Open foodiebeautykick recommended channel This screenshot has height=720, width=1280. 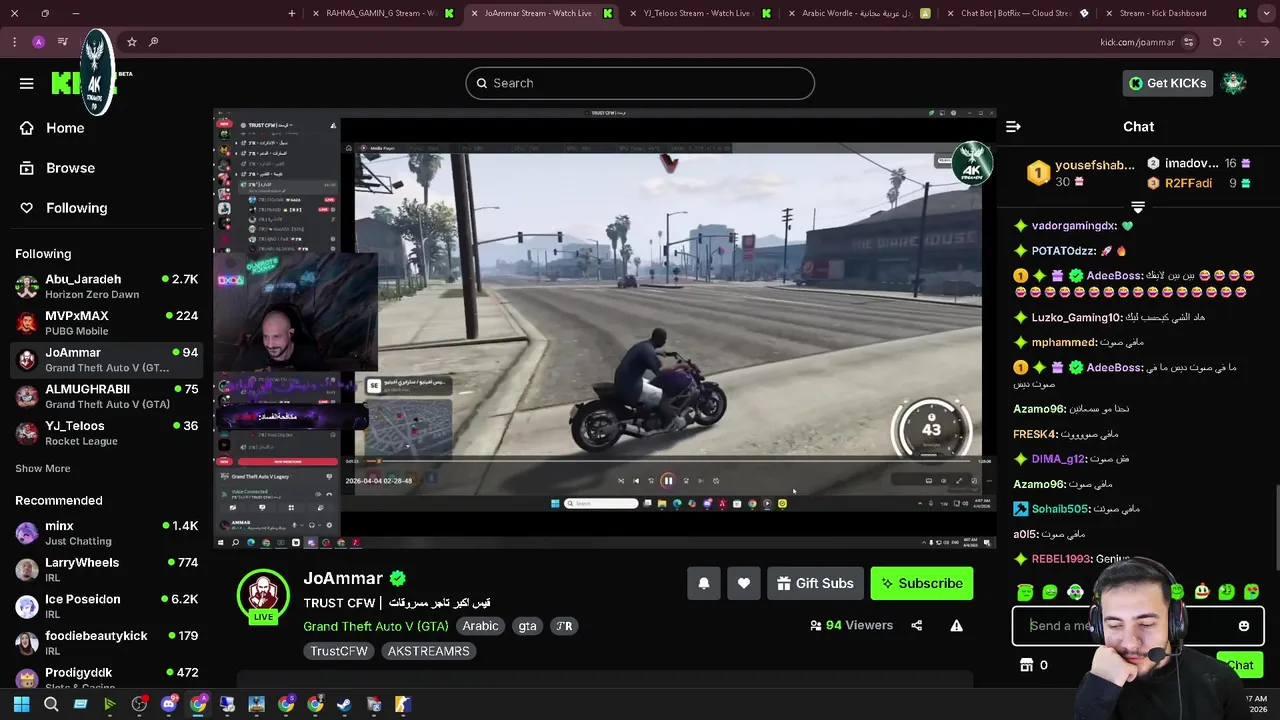(106, 643)
